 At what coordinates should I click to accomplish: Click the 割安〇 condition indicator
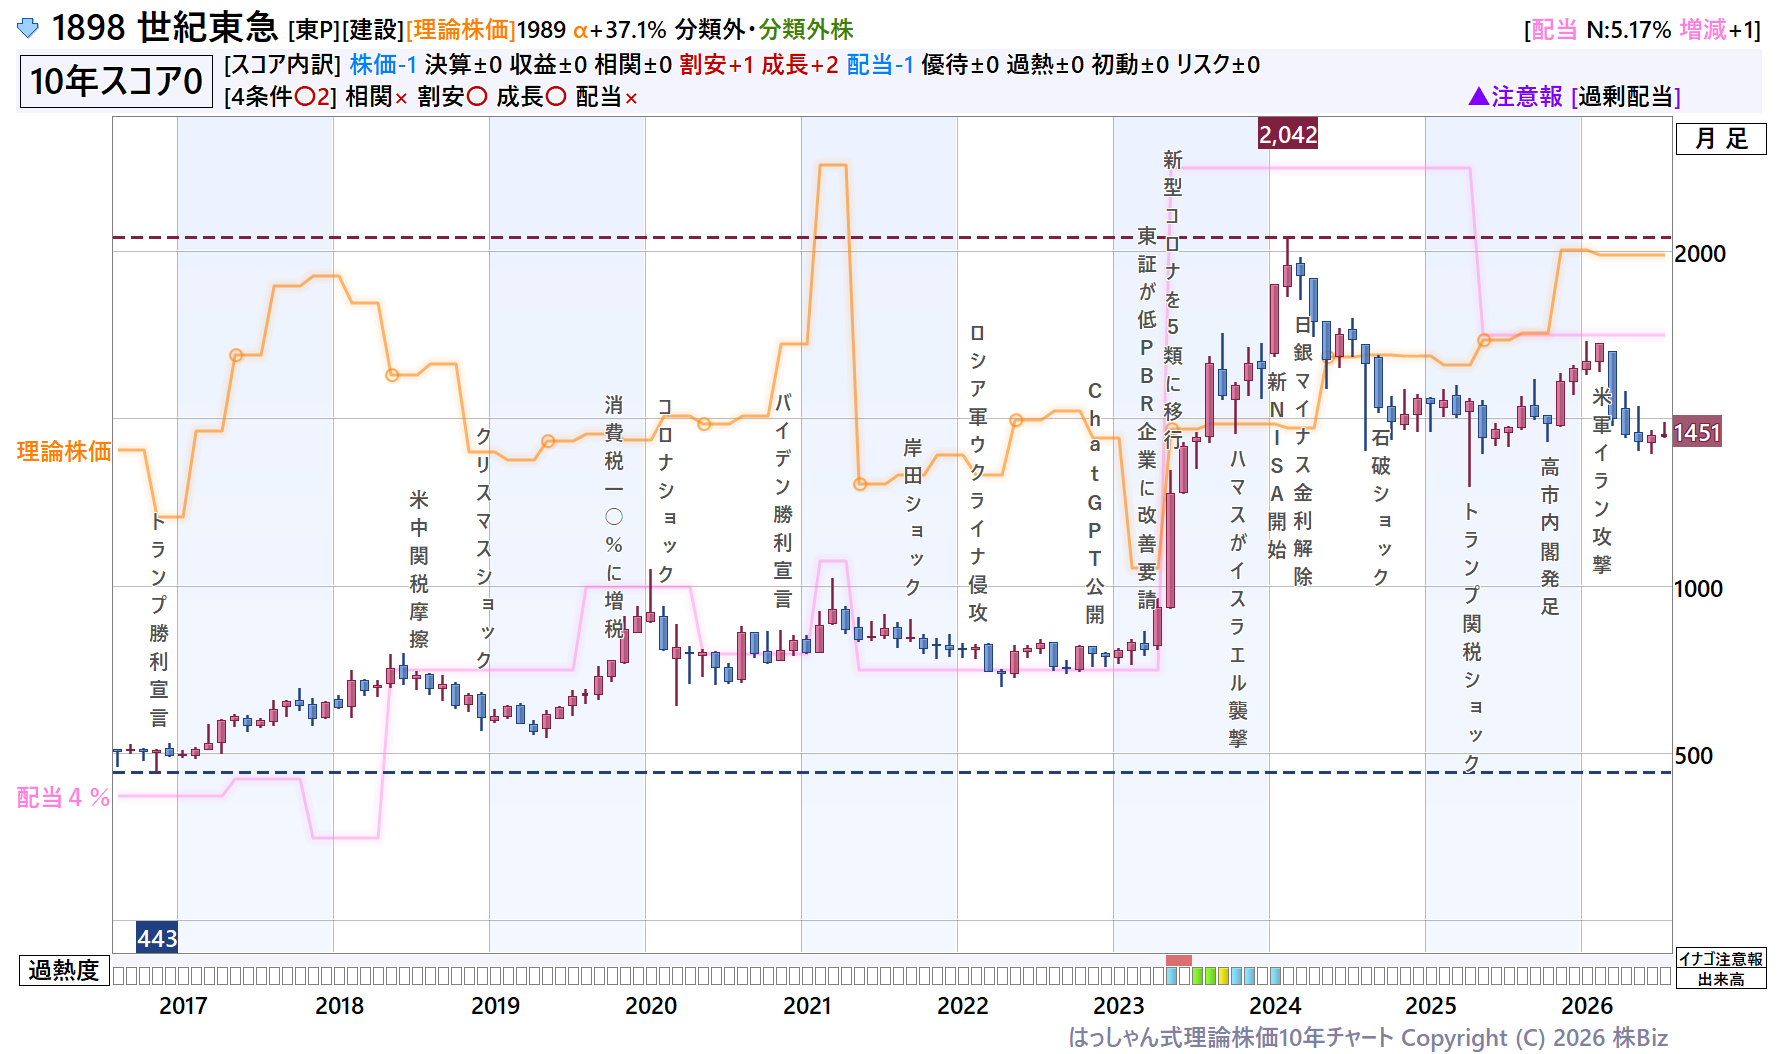pos(453,97)
